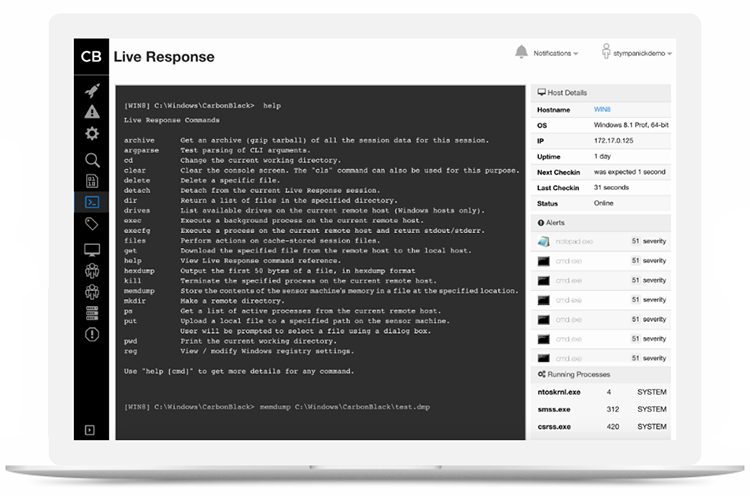Open the server stack icon in sidebar

click(x=92, y=313)
